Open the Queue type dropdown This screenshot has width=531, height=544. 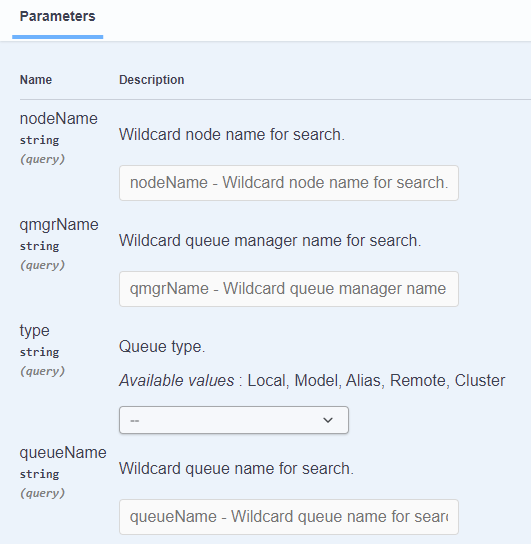234,420
